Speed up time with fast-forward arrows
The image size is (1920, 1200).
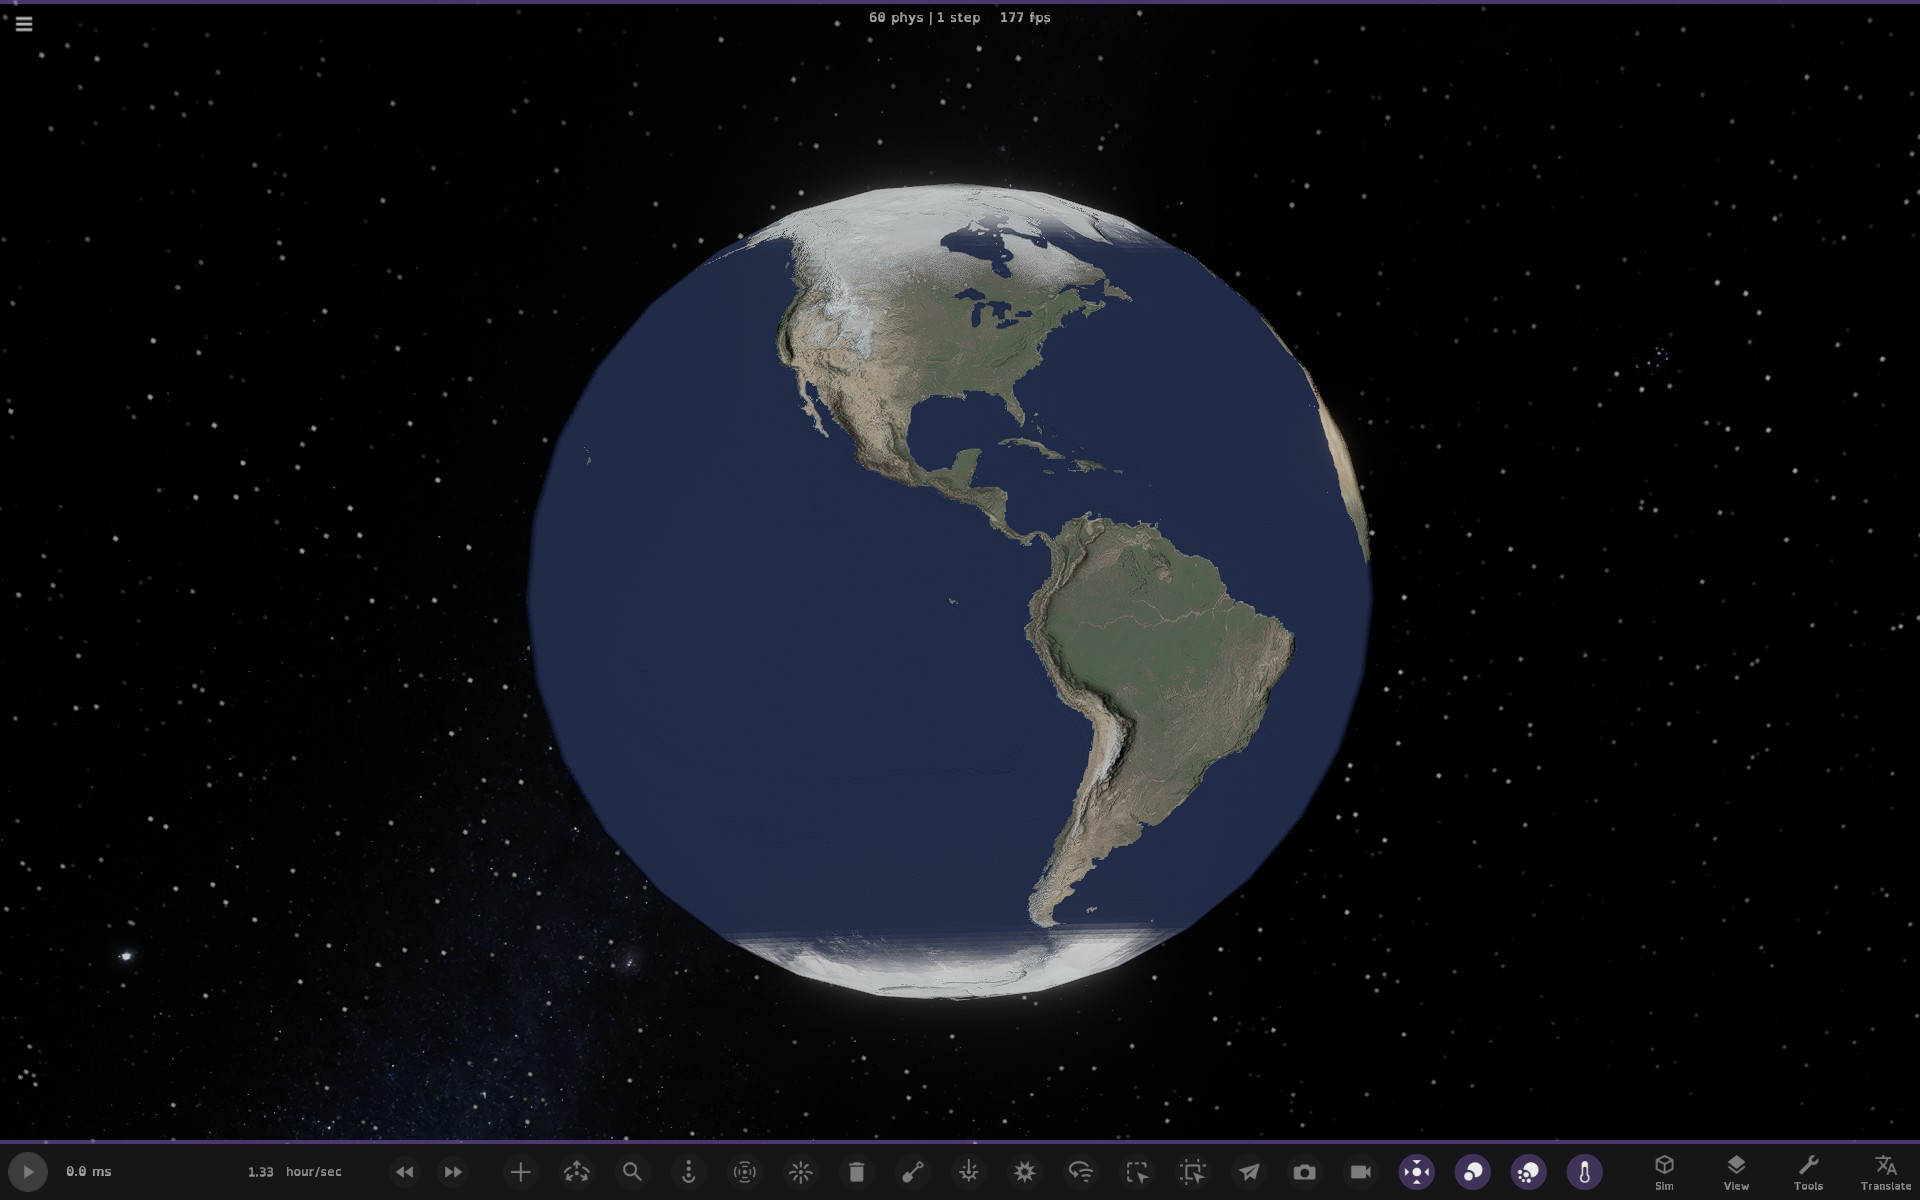tap(453, 1172)
